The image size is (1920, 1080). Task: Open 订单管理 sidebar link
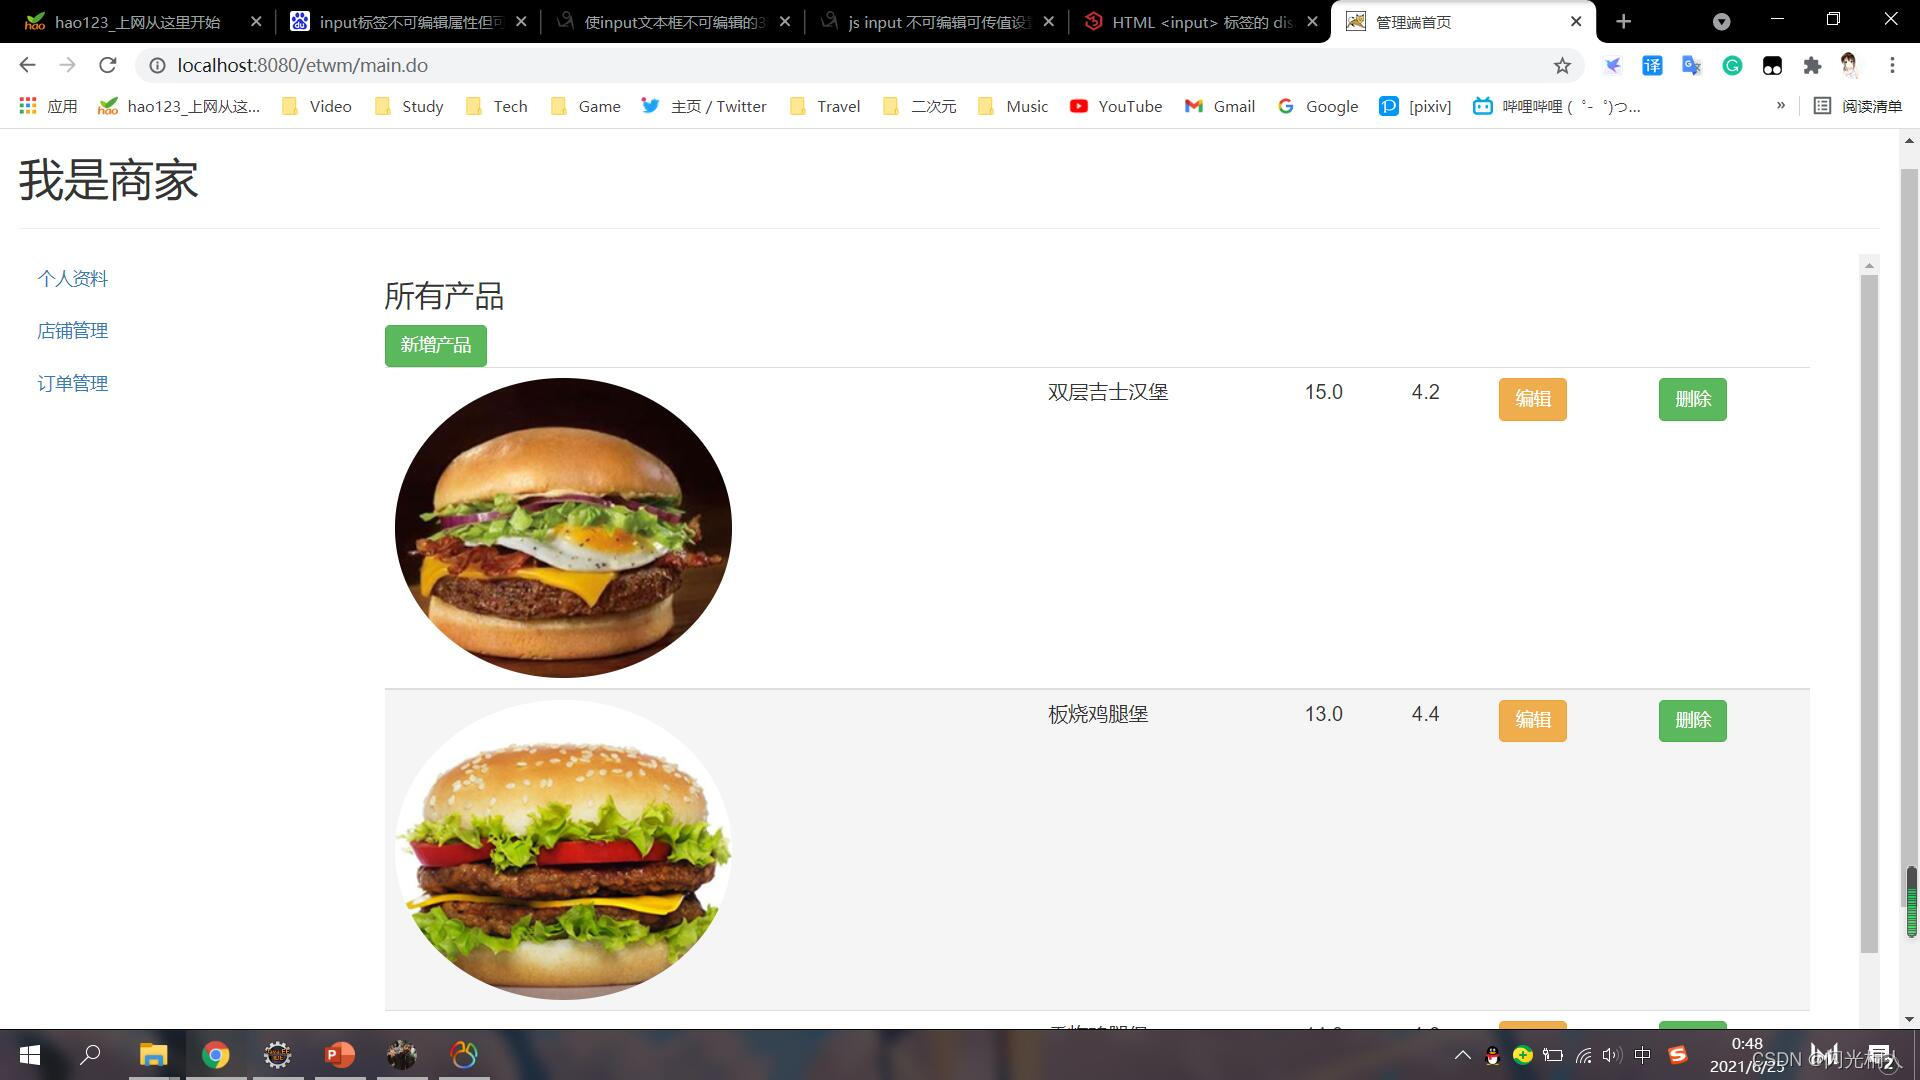point(72,384)
